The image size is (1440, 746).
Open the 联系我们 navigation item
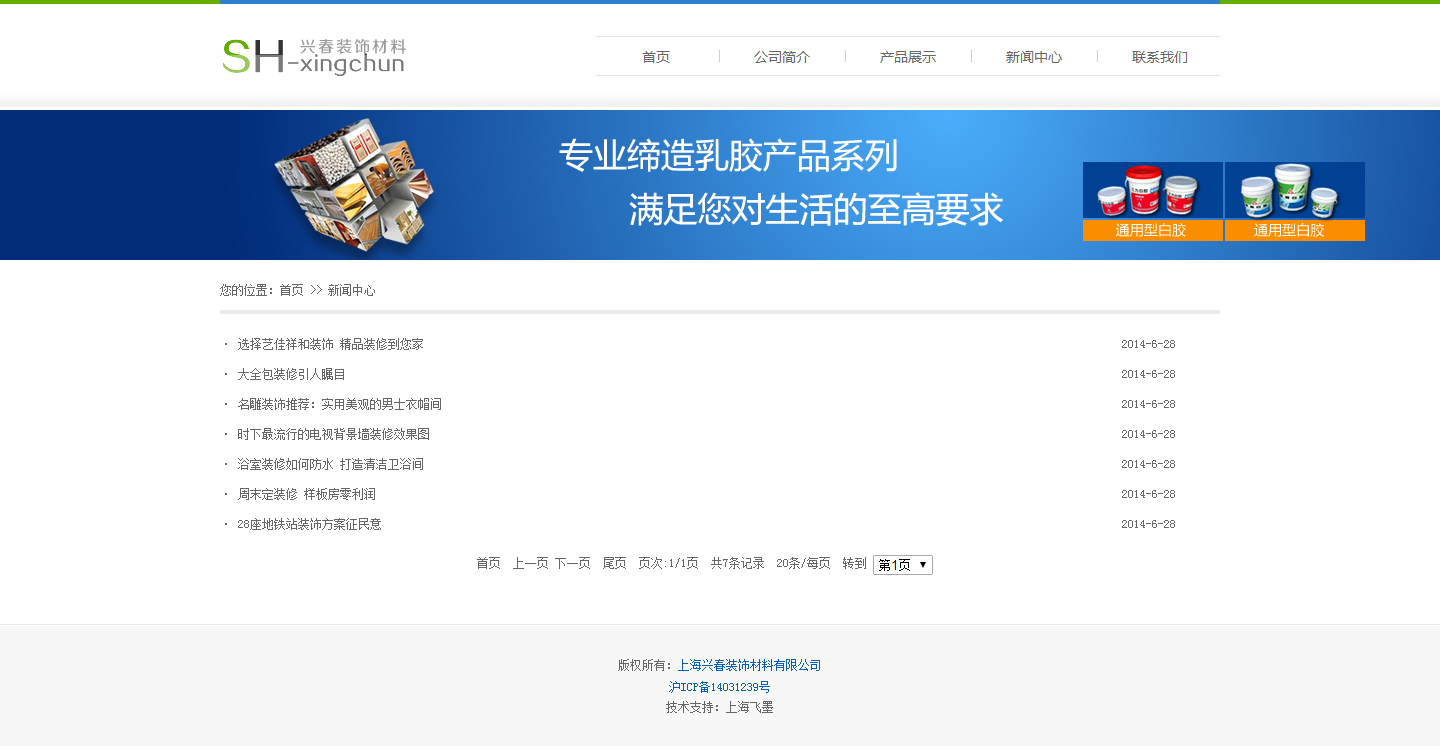pyautogui.click(x=1160, y=57)
